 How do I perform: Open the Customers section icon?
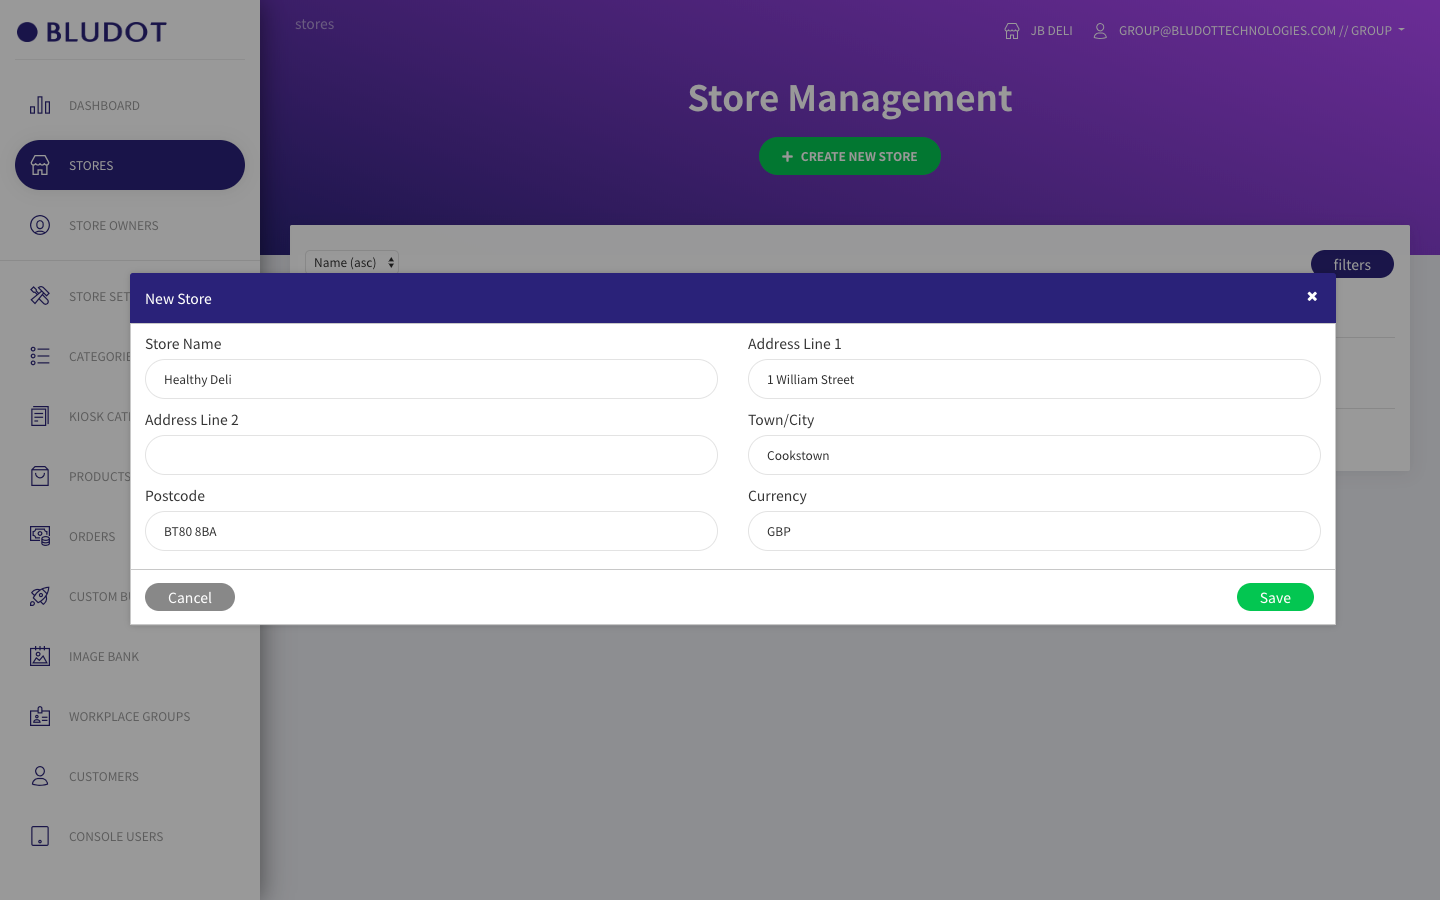click(40, 776)
